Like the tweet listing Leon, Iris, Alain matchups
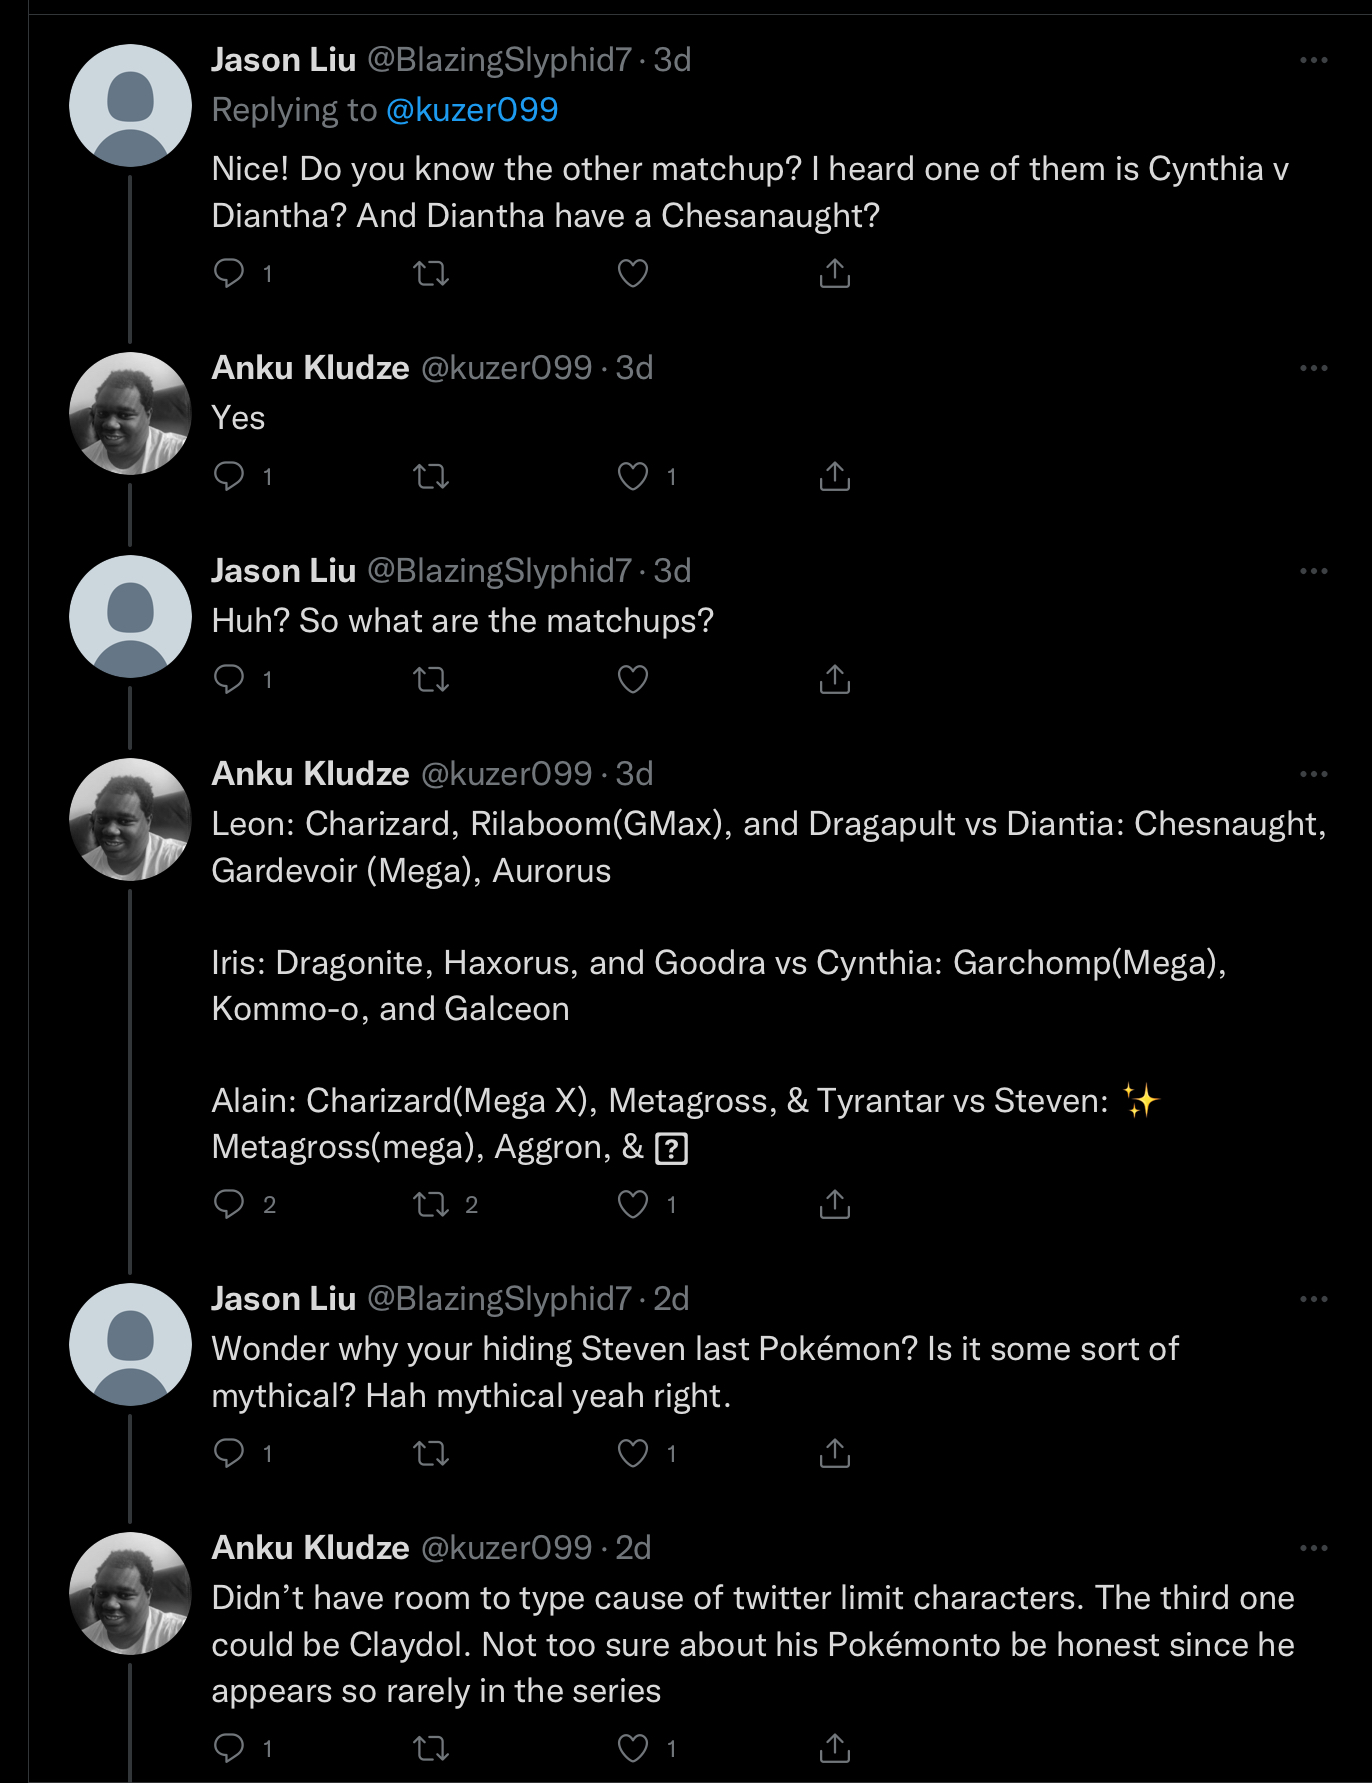This screenshot has width=1372, height=1783. (x=632, y=1204)
